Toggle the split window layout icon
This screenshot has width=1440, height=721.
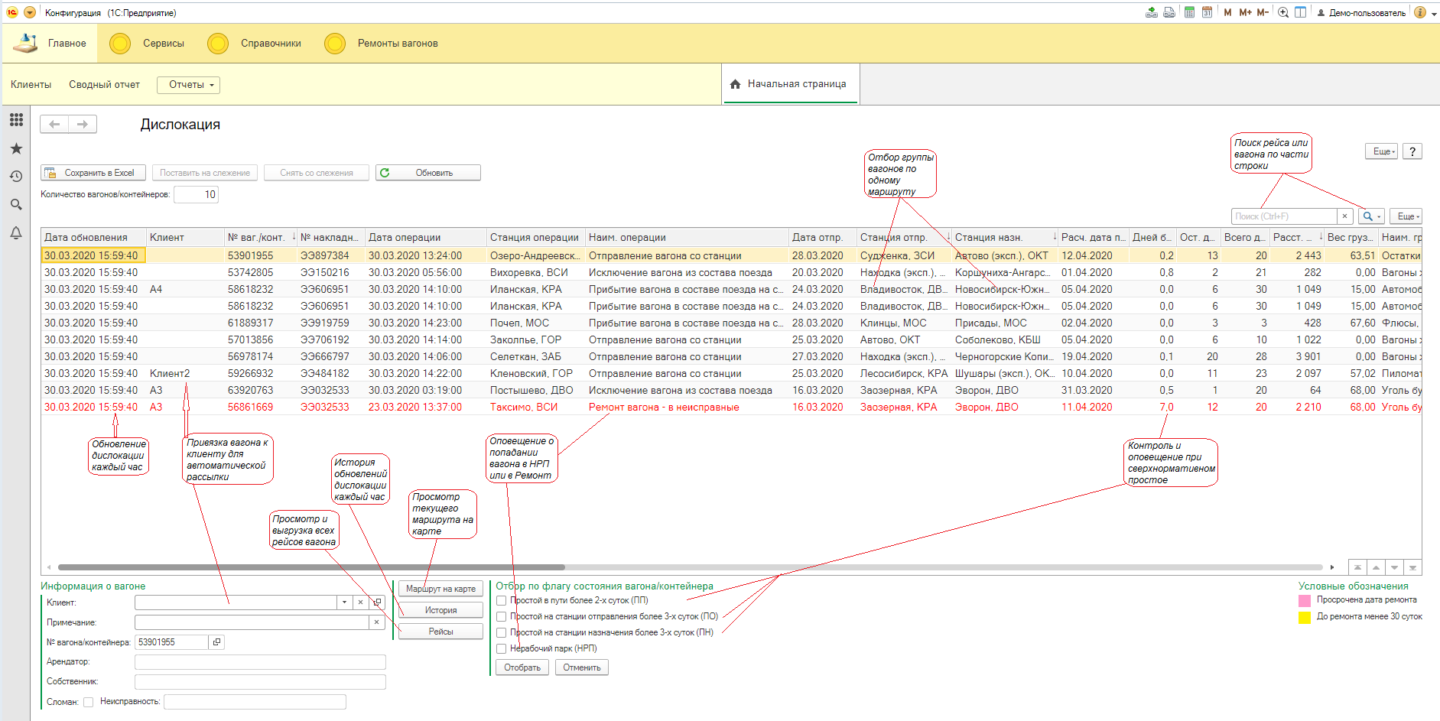(1300, 12)
